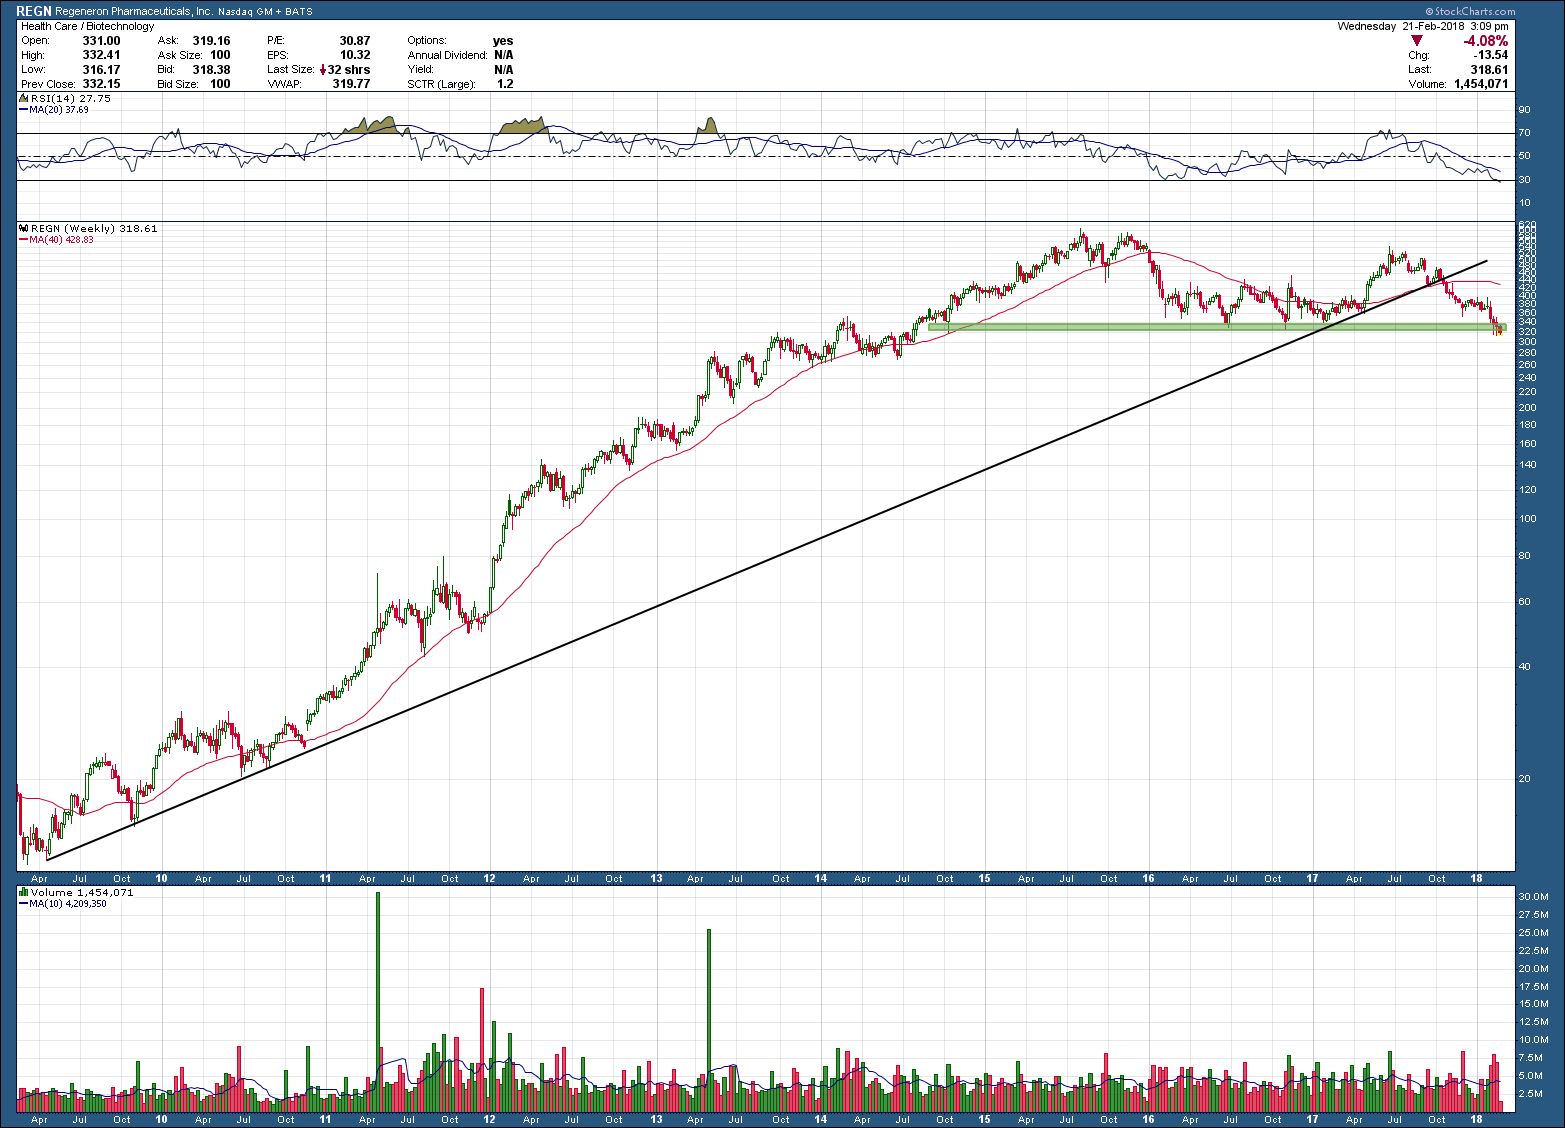This screenshot has width=1565, height=1128.
Task: Click the black rising trendline on price chart
Action: coord(766,560)
